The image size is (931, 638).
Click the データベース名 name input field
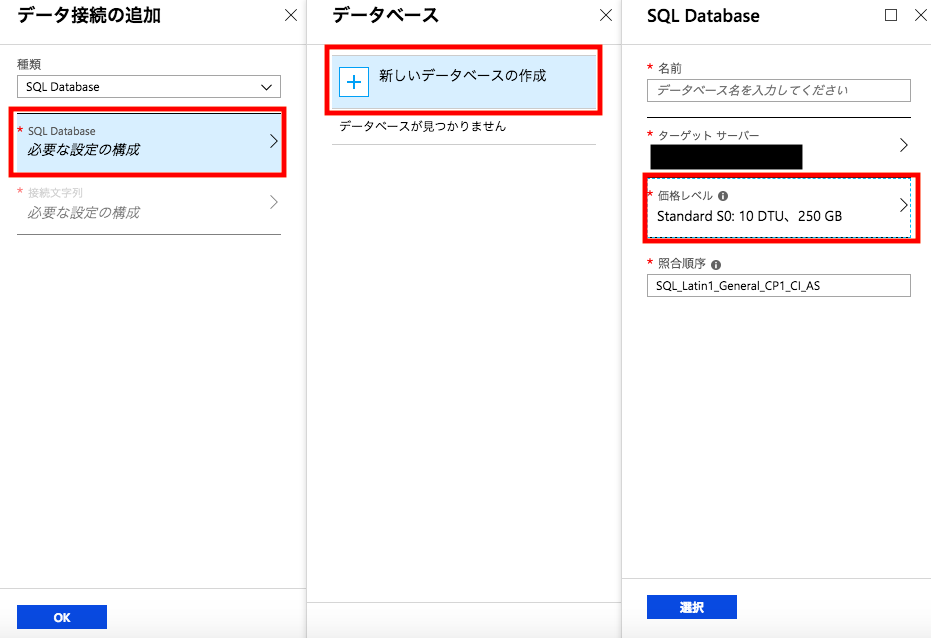[778, 90]
